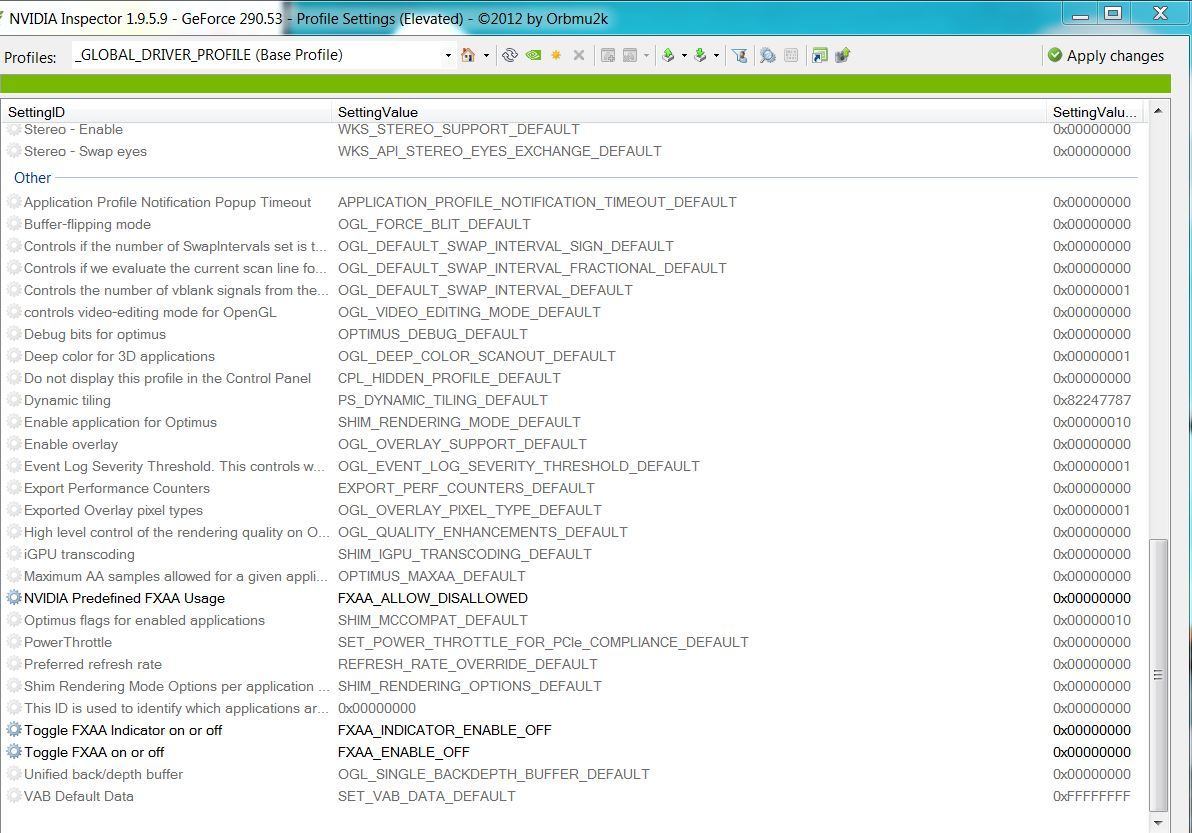Click the gear icon beside Toggle FXAA on or off

14,752
